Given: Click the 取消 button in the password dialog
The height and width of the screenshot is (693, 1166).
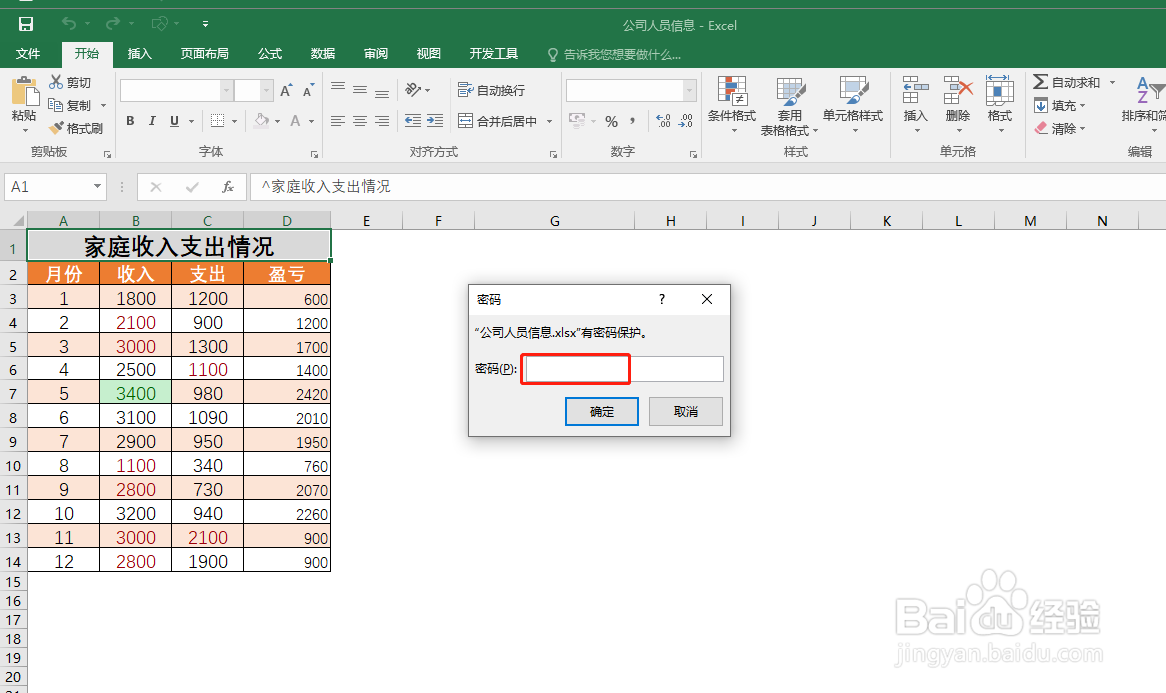Looking at the screenshot, I should click(685, 411).
